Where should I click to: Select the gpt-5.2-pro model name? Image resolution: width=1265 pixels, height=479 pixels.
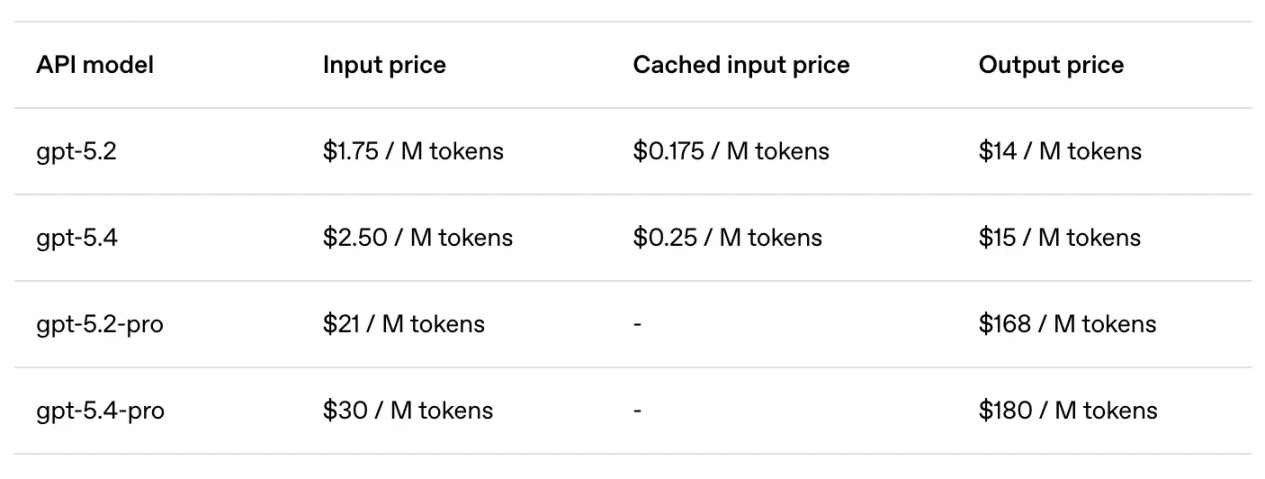click(100, 325)
